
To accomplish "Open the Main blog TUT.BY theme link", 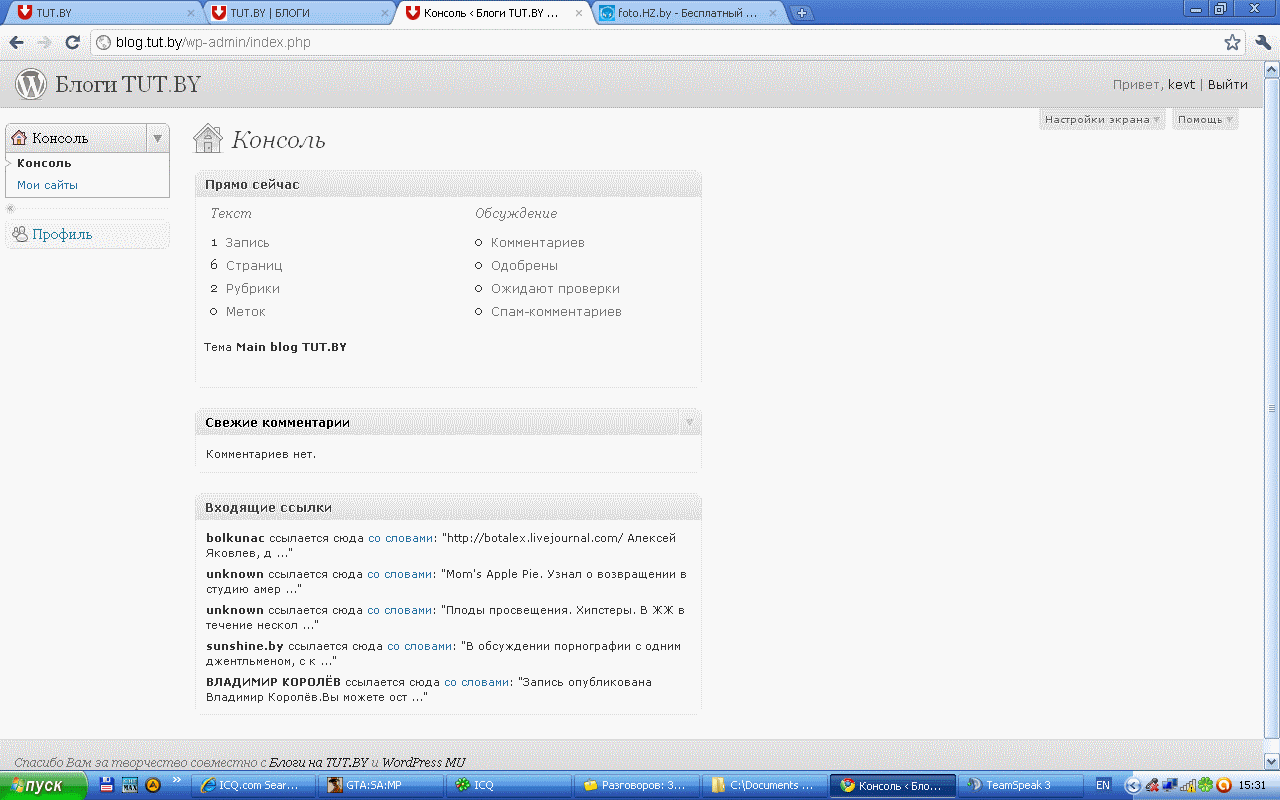I will point(291,347).
